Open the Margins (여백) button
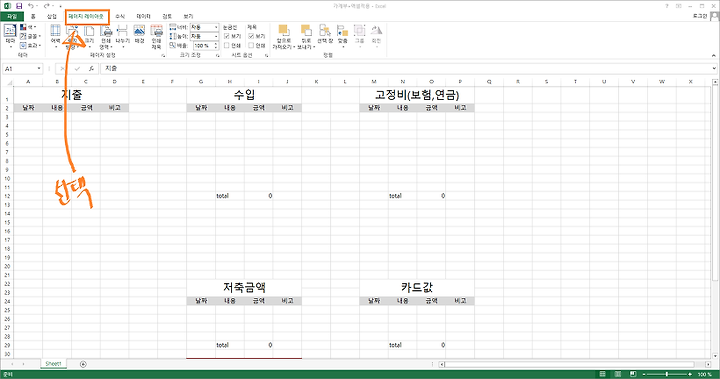 pyautogui.click(x=56, y=36)
